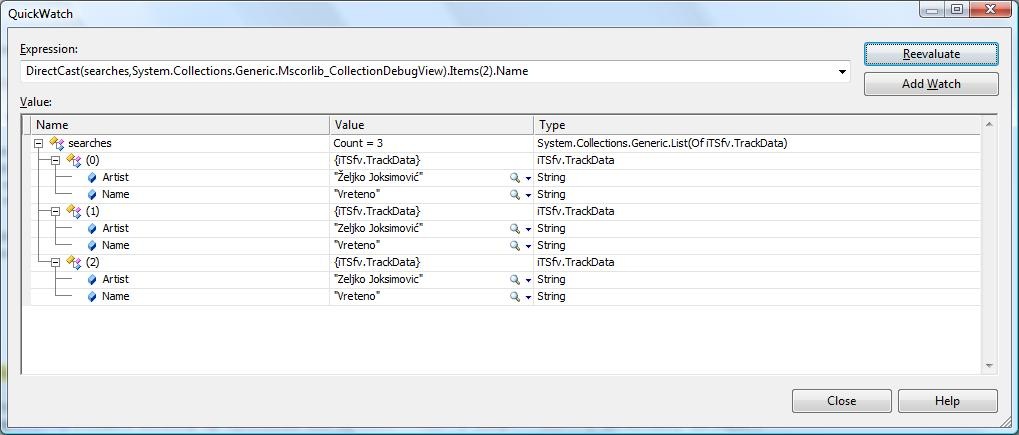Select the searches row label
The height and width of the screenshot is (435, 1019).
(90, 144)
